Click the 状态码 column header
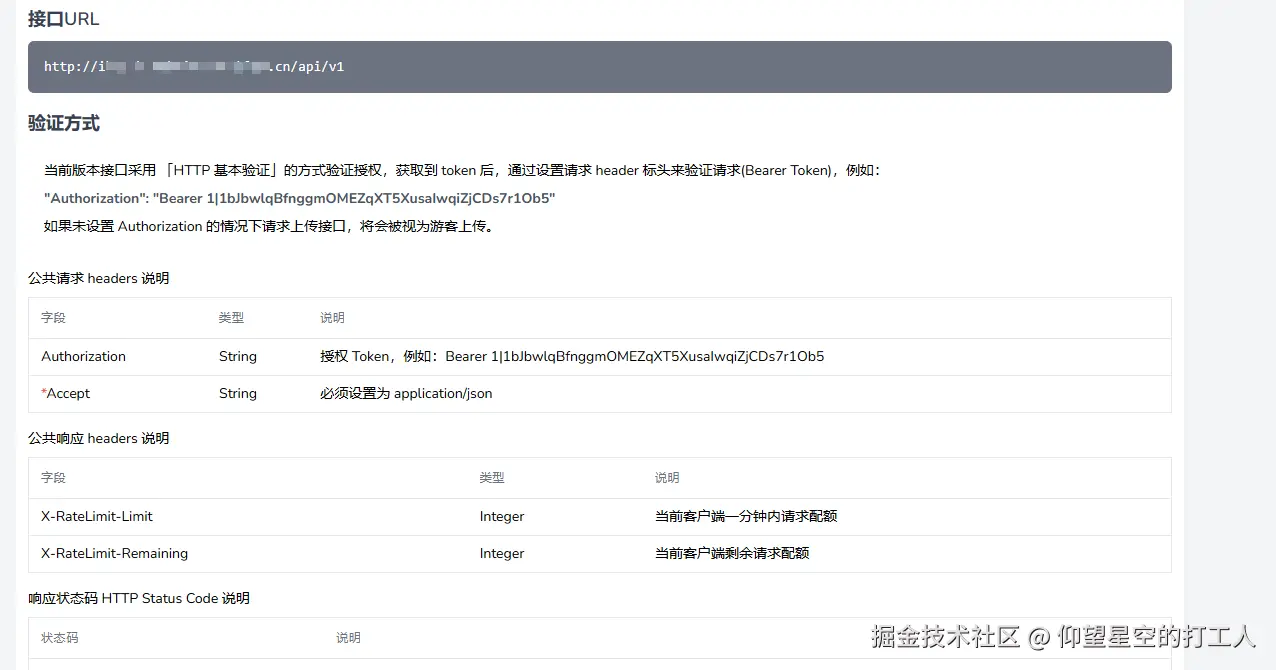 click(x=60, y=638)
